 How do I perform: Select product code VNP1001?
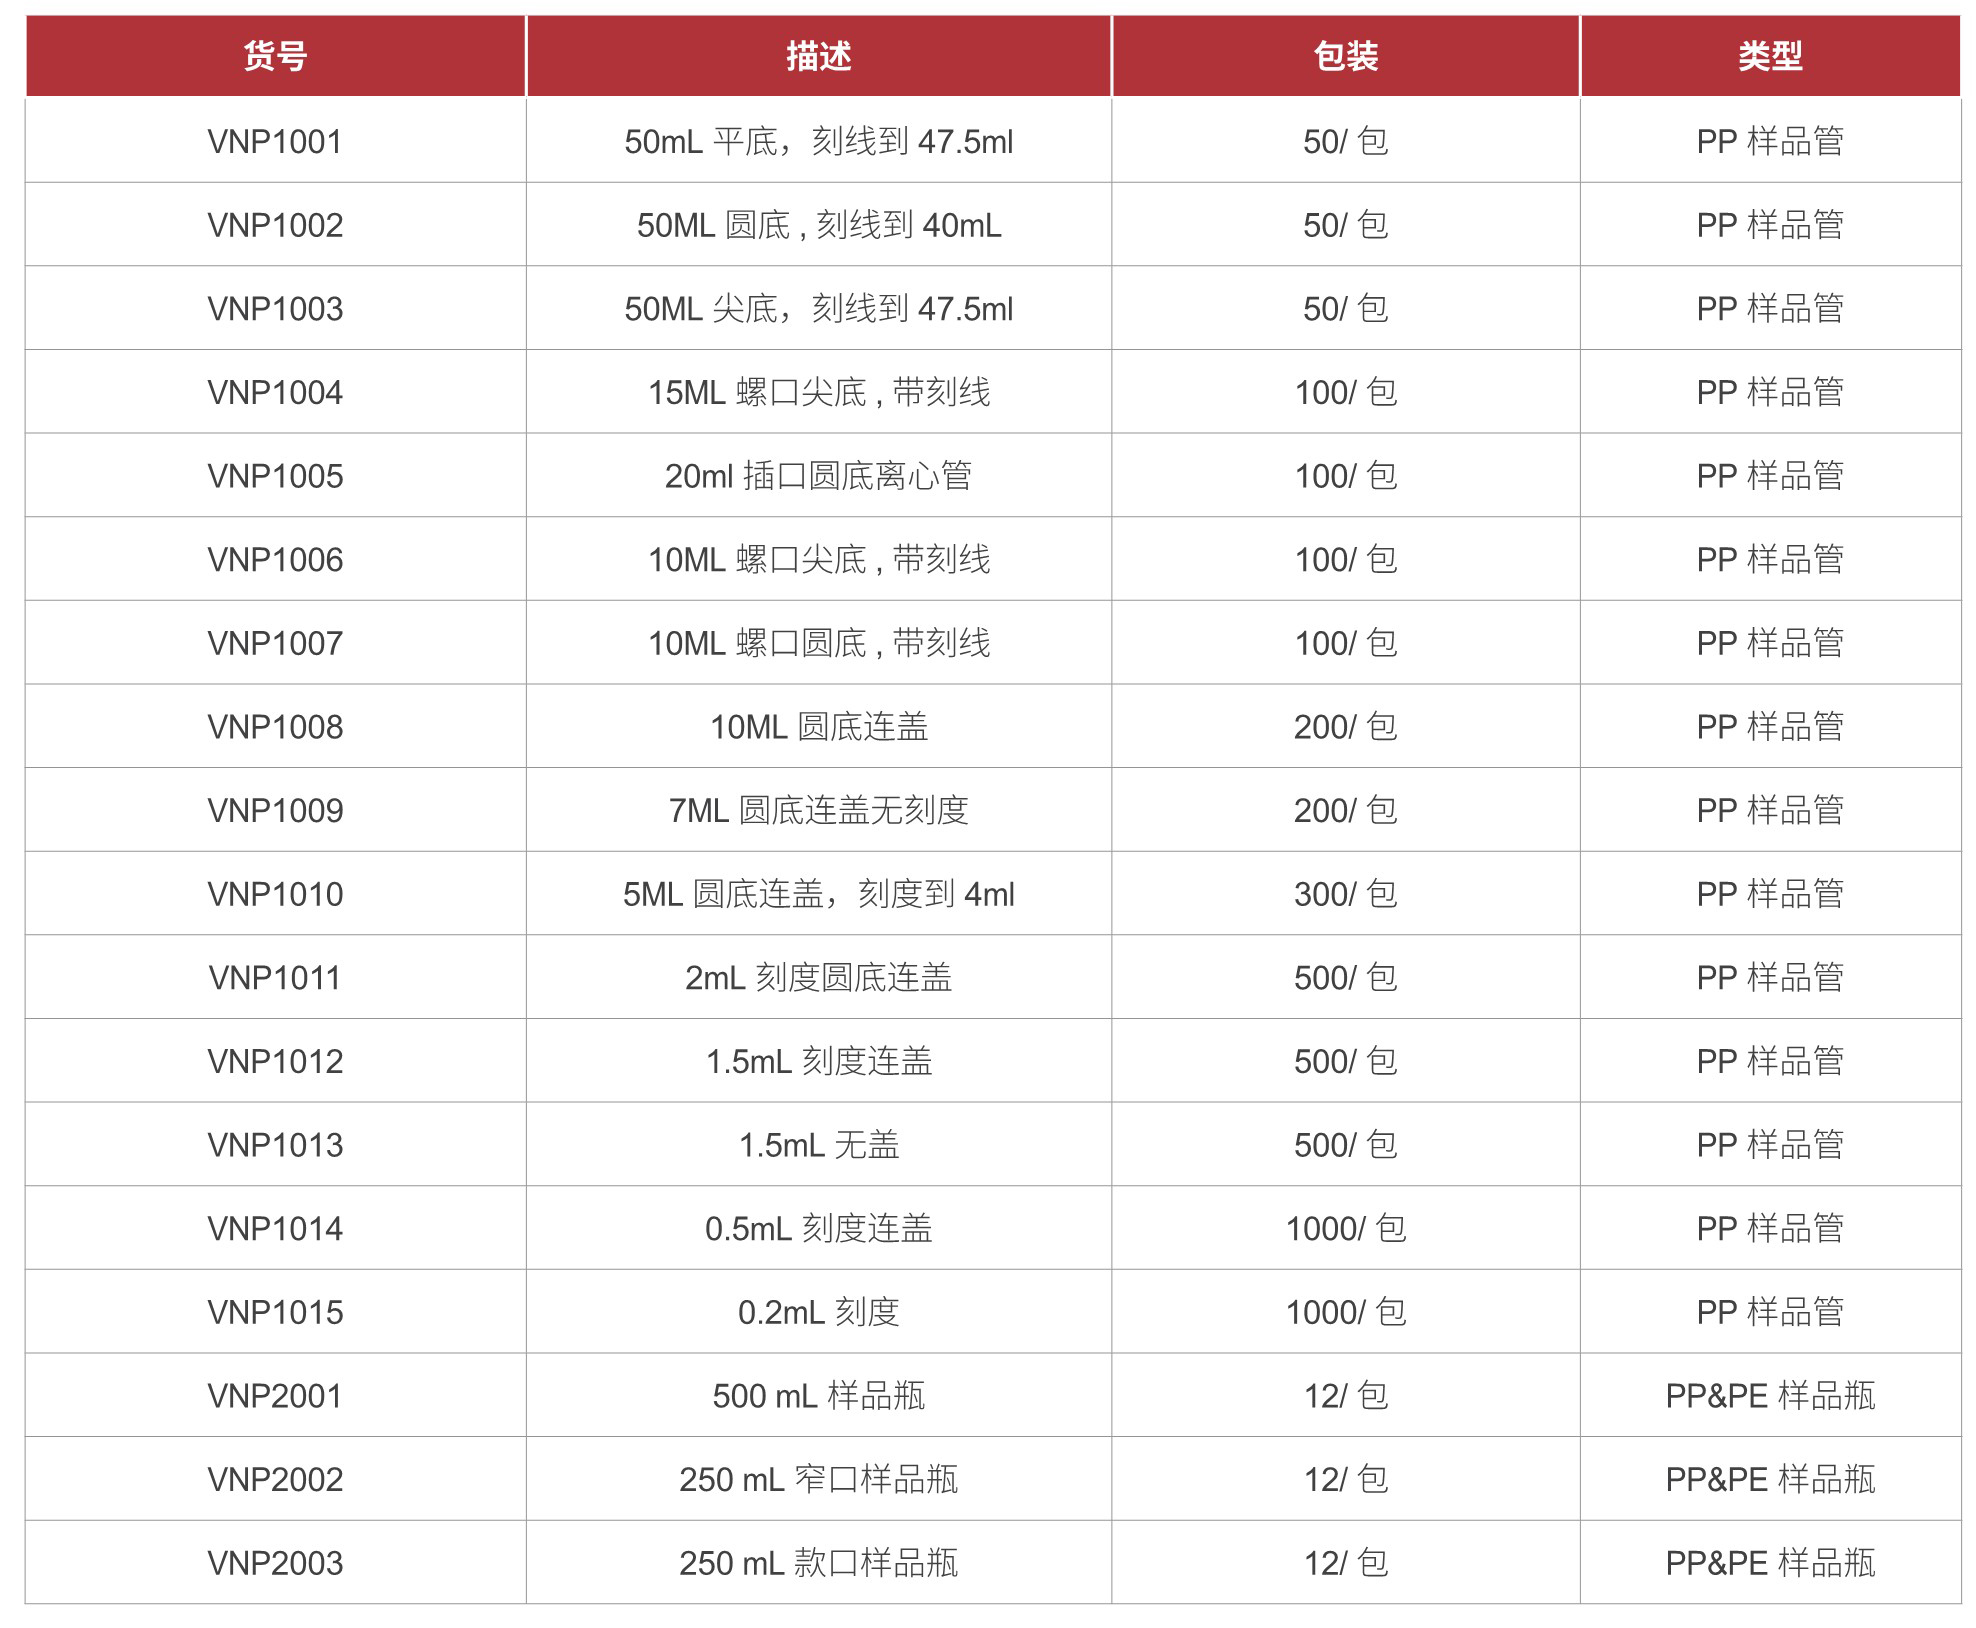275,142
